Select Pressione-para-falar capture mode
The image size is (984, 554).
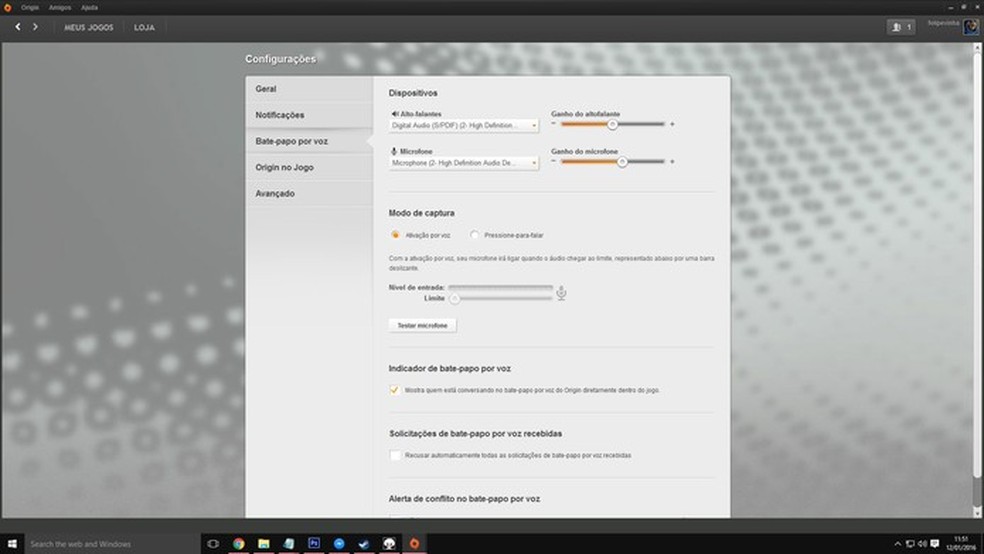[474, 235]
